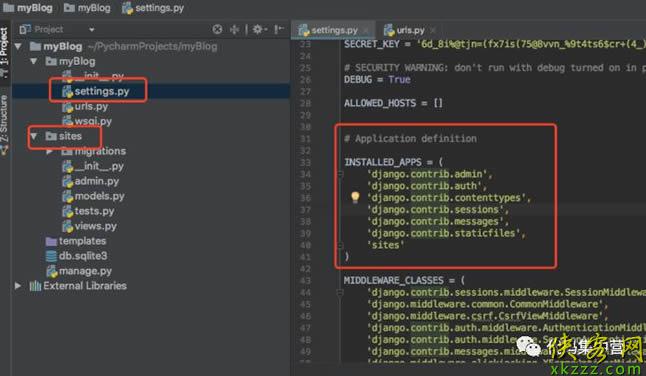The width and height of the screenshot is (646, 376).
Task: Click the lightbulb intention icon on line 36
Action: pyautogui.click(x=355, y=197)
